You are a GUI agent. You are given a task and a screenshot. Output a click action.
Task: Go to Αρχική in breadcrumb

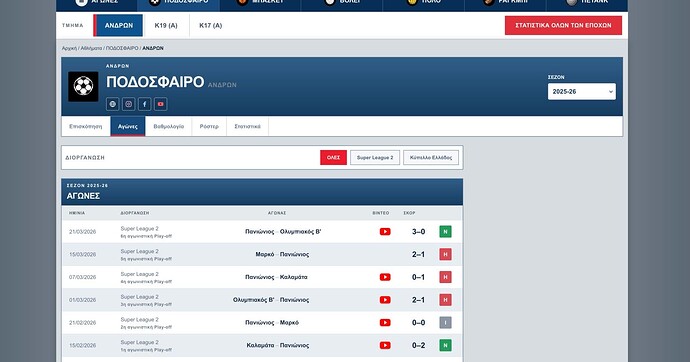pos(69,48)
